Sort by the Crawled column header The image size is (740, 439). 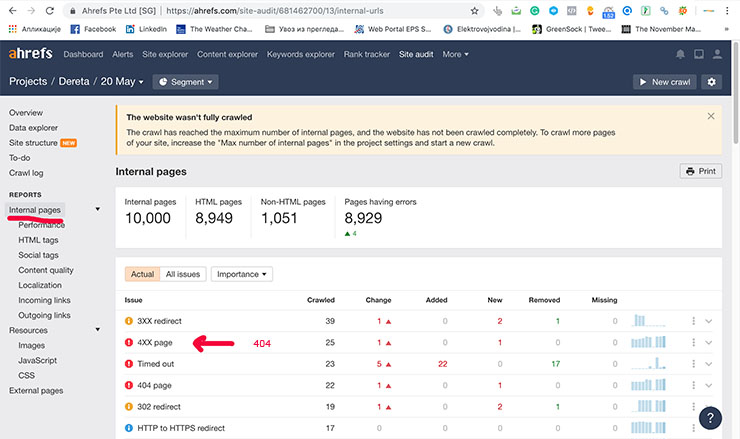pyautogui.click(x=320, y=300)
